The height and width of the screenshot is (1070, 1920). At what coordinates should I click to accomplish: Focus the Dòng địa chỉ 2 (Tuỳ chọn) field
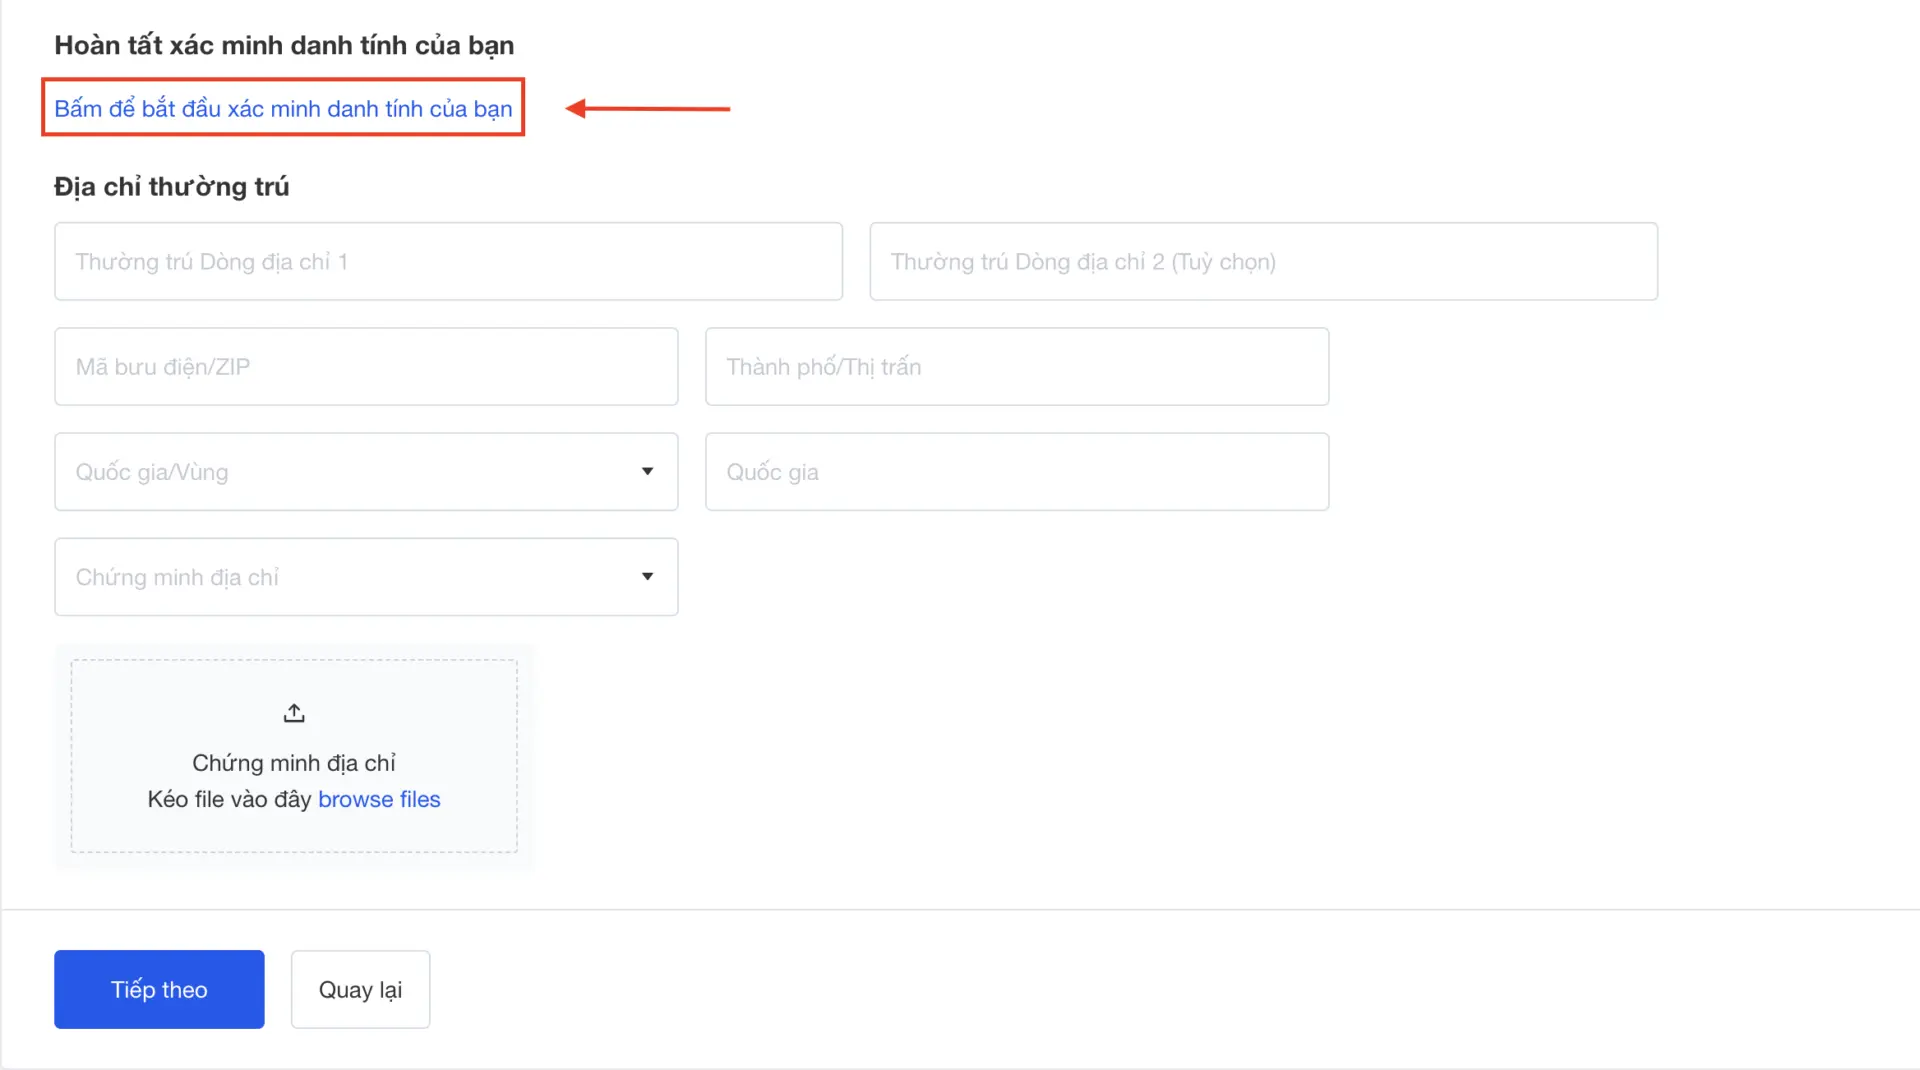click(x=1263, y=261)
